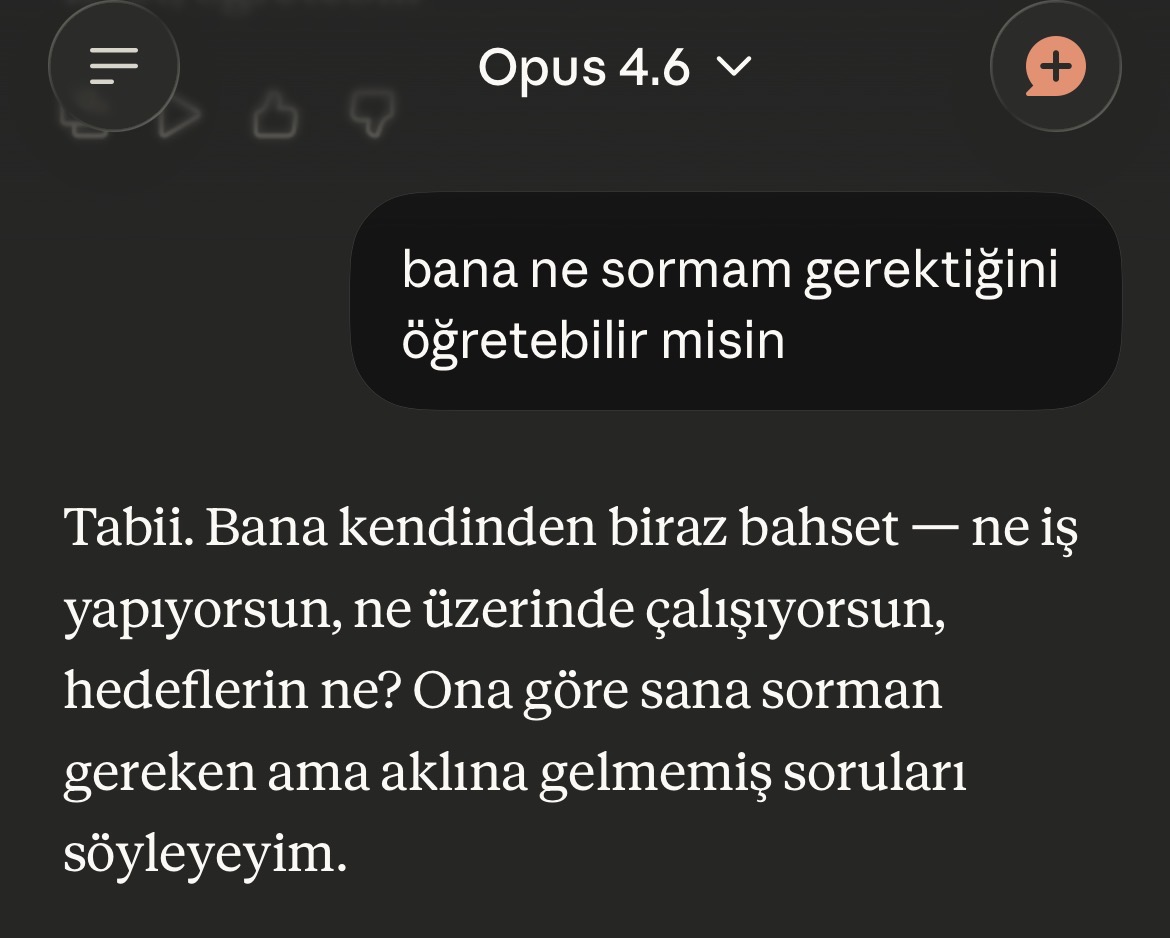This screenshot has height=938, width=1170.
Task: Tap the text "öğretebilir misin" in the bubble
Action: 593,342
